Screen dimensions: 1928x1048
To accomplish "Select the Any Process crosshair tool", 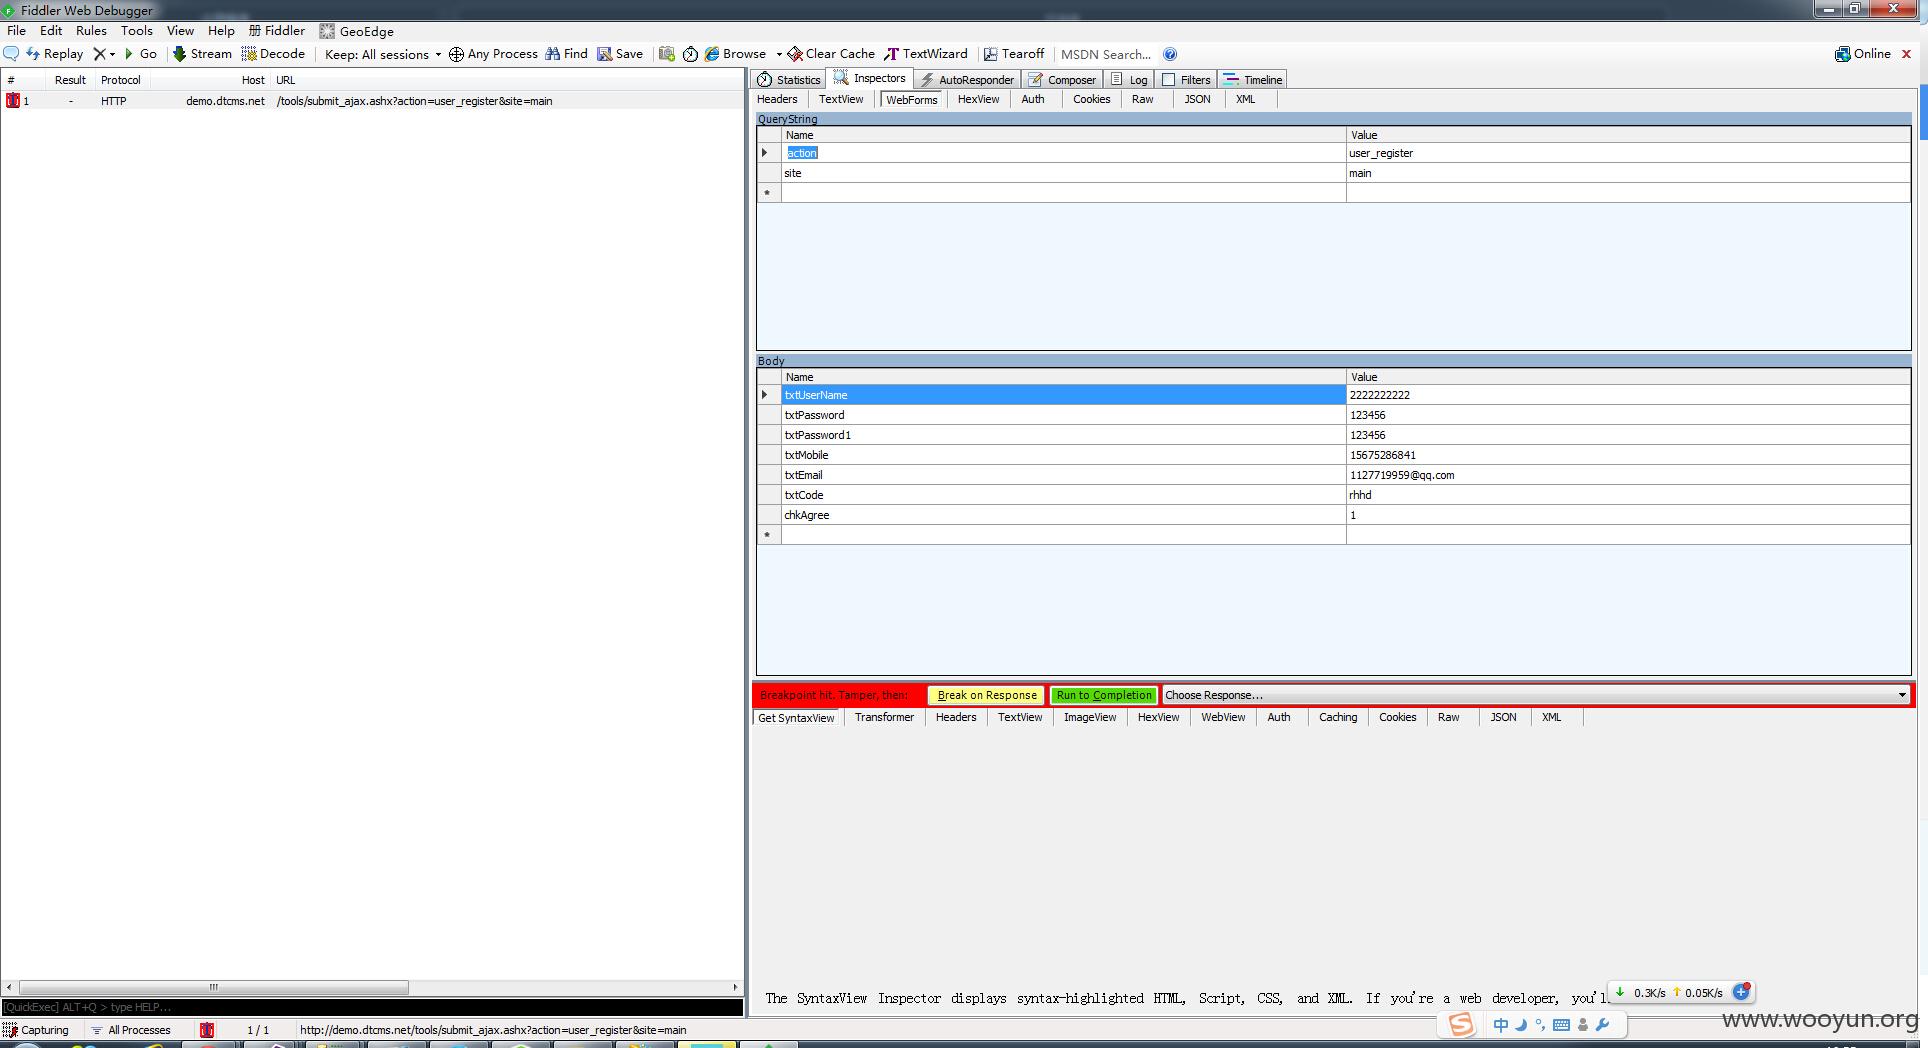I will (493, 54).
